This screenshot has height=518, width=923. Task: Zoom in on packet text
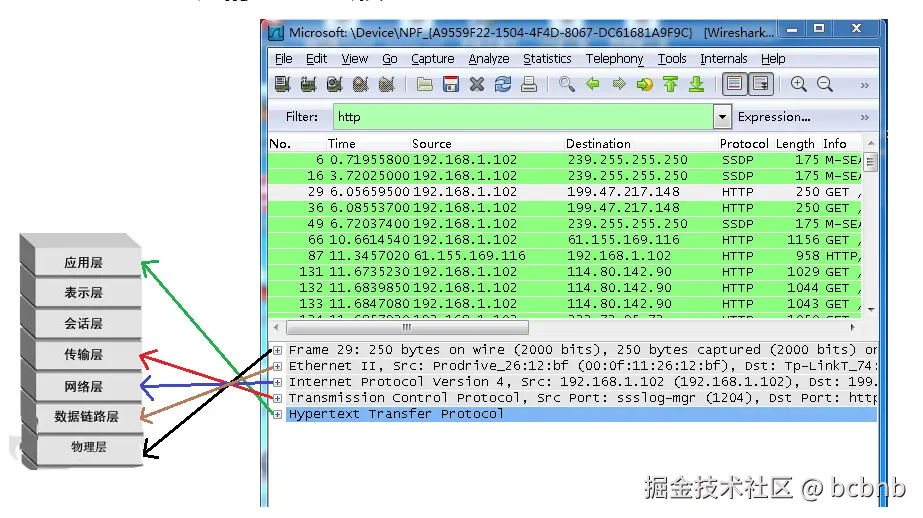[x=799, y=84]
